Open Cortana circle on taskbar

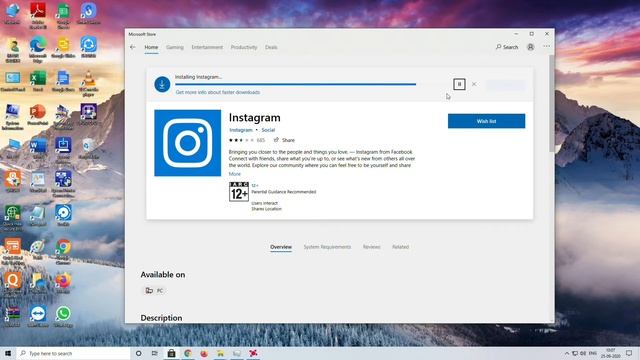tap(138, 353)
